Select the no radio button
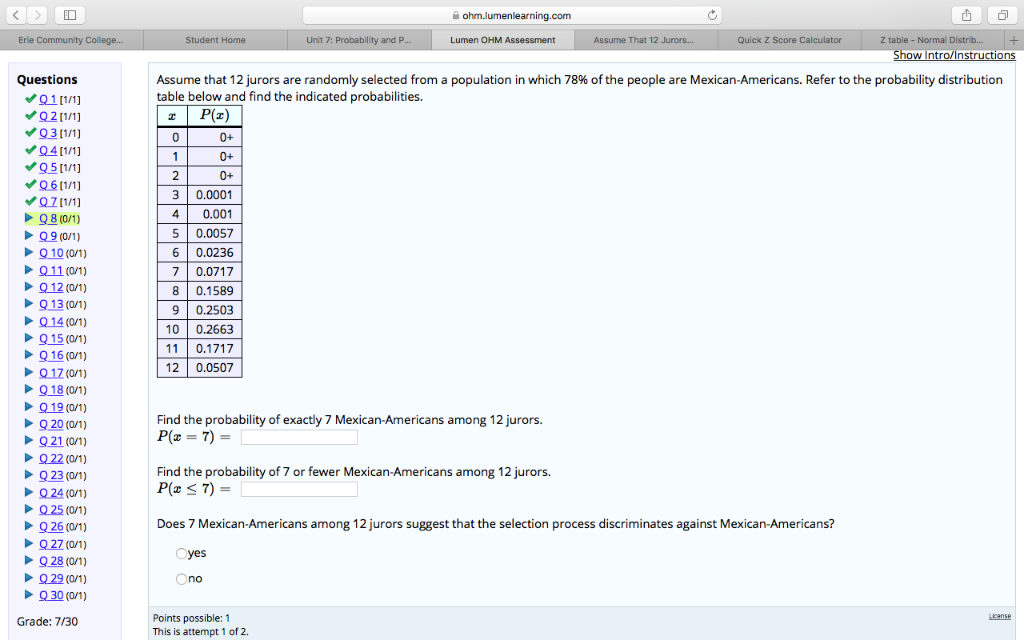 [181, 579]
